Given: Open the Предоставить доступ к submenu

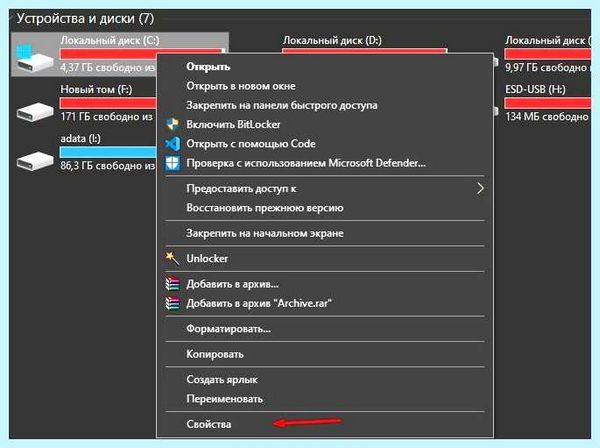Looking at the screenshot, I should [x=325, y=189].
